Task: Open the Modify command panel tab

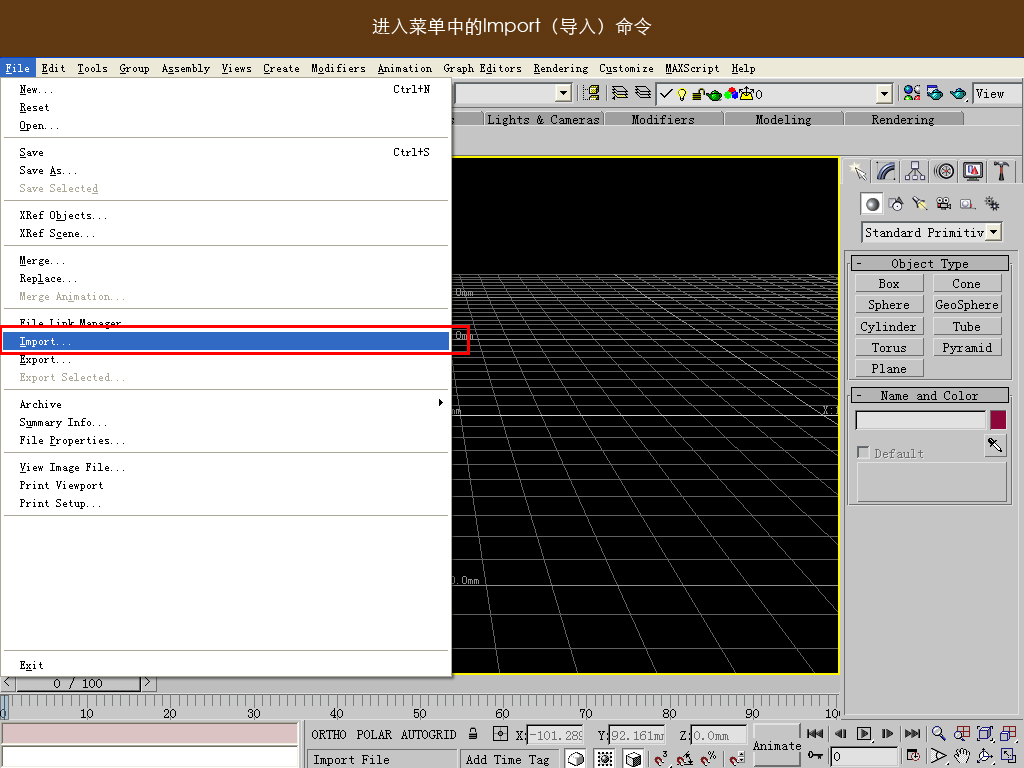Action: point(886,171)
